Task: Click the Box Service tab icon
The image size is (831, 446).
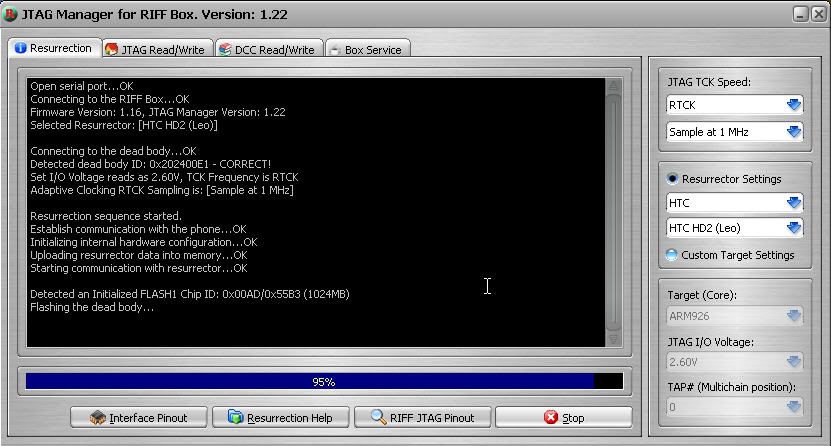Action: click(334, 50)
